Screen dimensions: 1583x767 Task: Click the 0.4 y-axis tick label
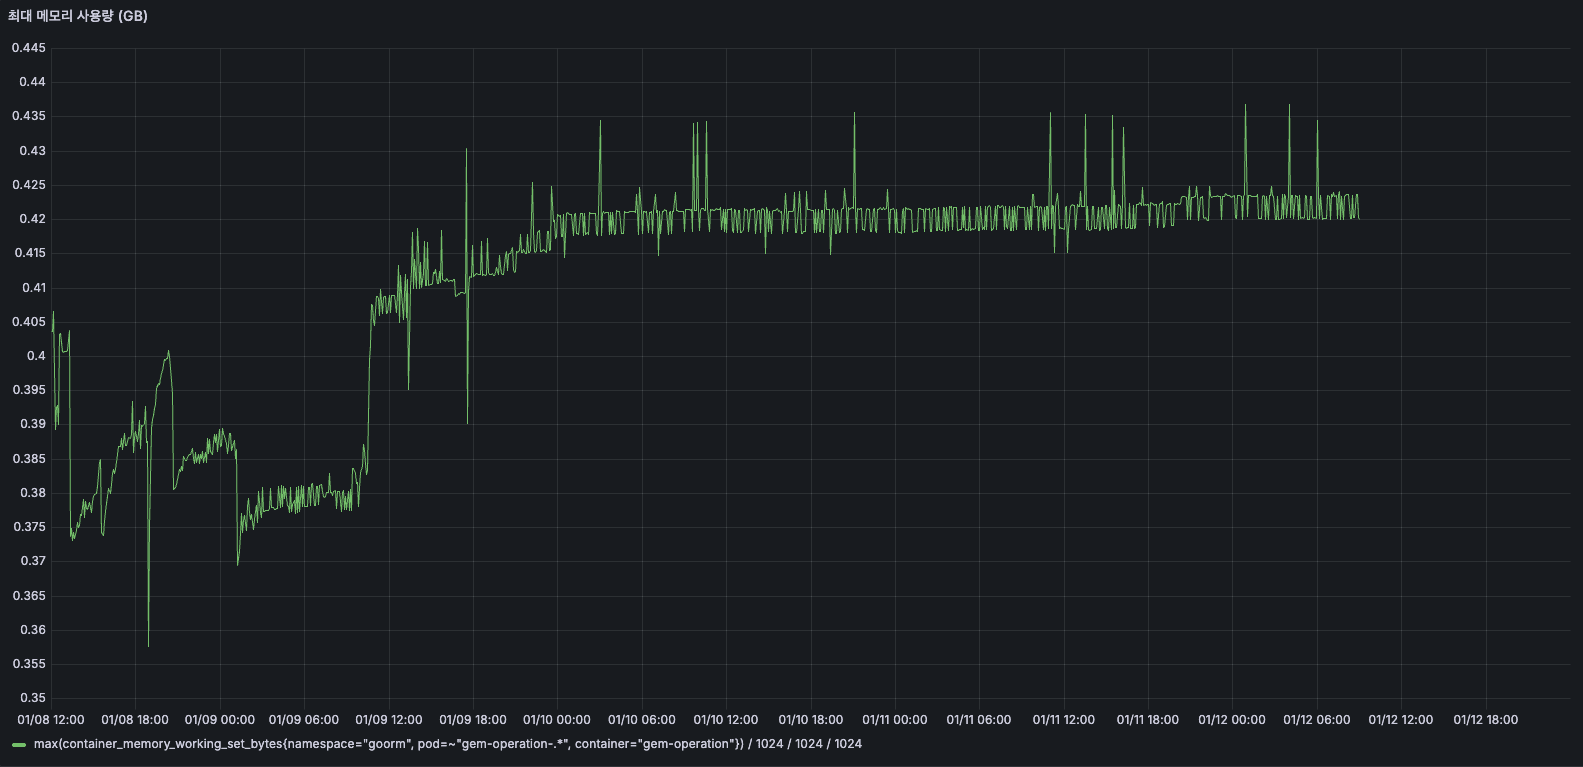36,356
